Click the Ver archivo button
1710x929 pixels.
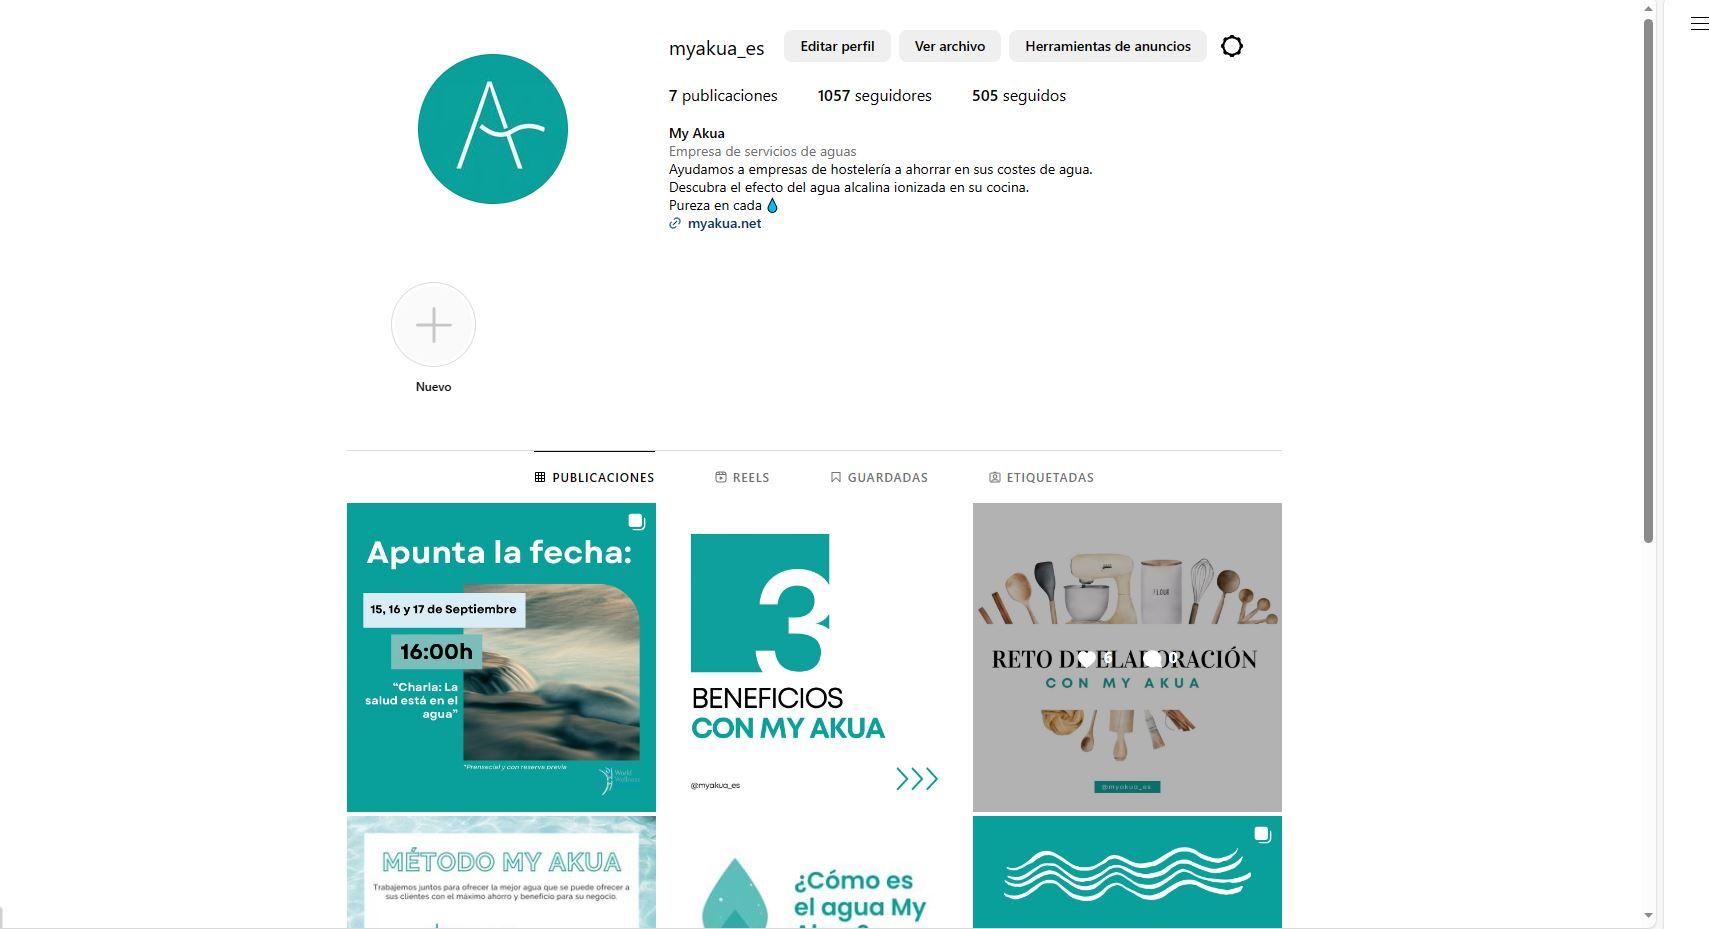point(950,46)
